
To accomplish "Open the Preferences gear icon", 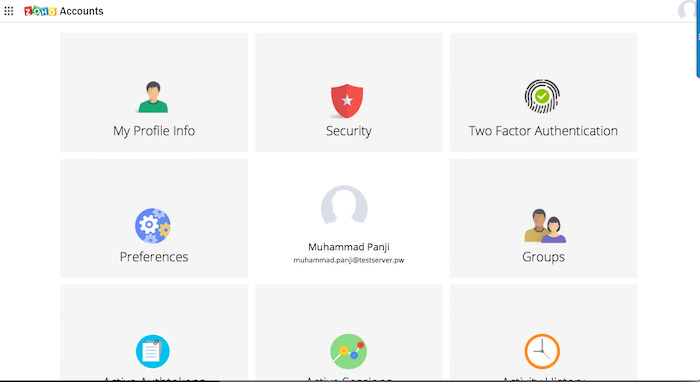I will pos(153,225).
